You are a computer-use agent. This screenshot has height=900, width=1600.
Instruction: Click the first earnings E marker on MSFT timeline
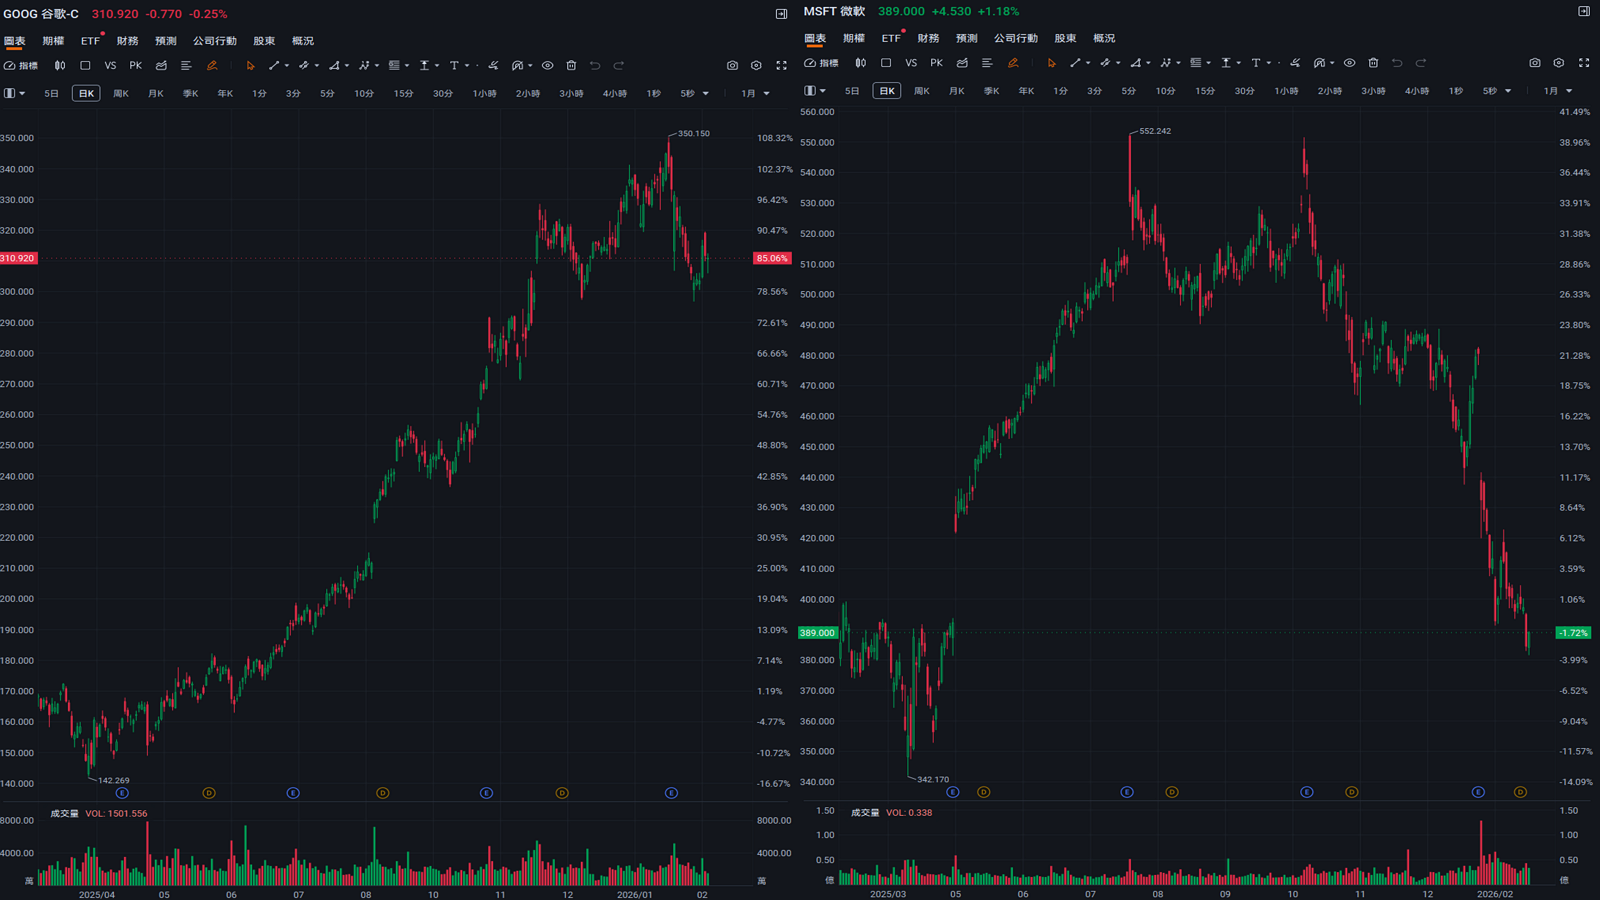[x=952, y=792]
